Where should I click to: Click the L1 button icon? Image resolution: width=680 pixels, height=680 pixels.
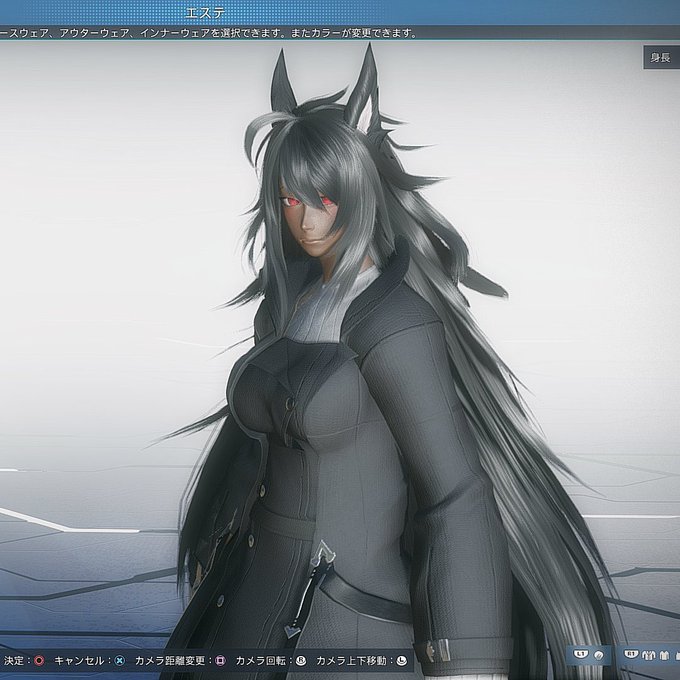pos(580,654)
